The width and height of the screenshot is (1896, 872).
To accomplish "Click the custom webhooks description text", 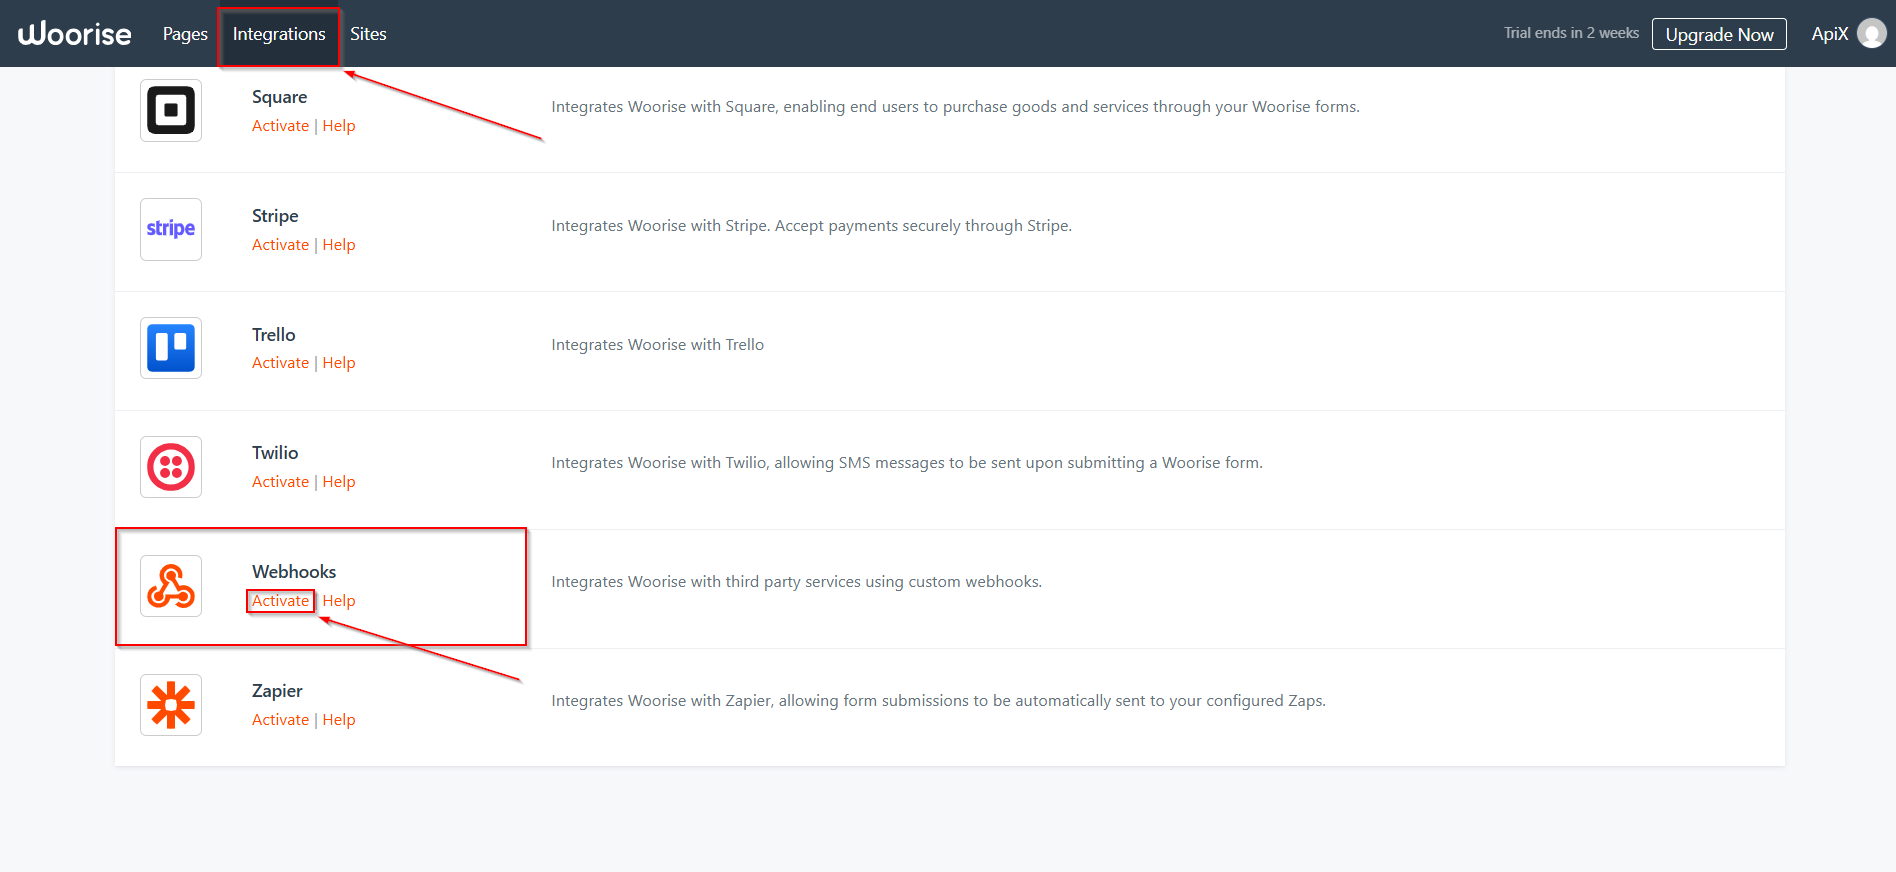I will tap(796, 582).
